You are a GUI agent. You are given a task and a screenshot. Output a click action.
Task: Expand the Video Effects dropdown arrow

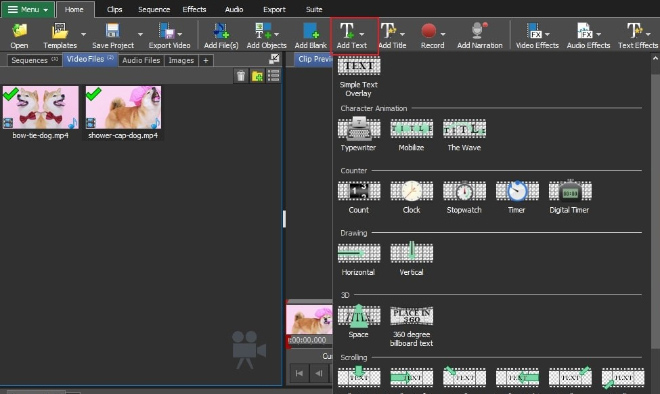[547, 34]
